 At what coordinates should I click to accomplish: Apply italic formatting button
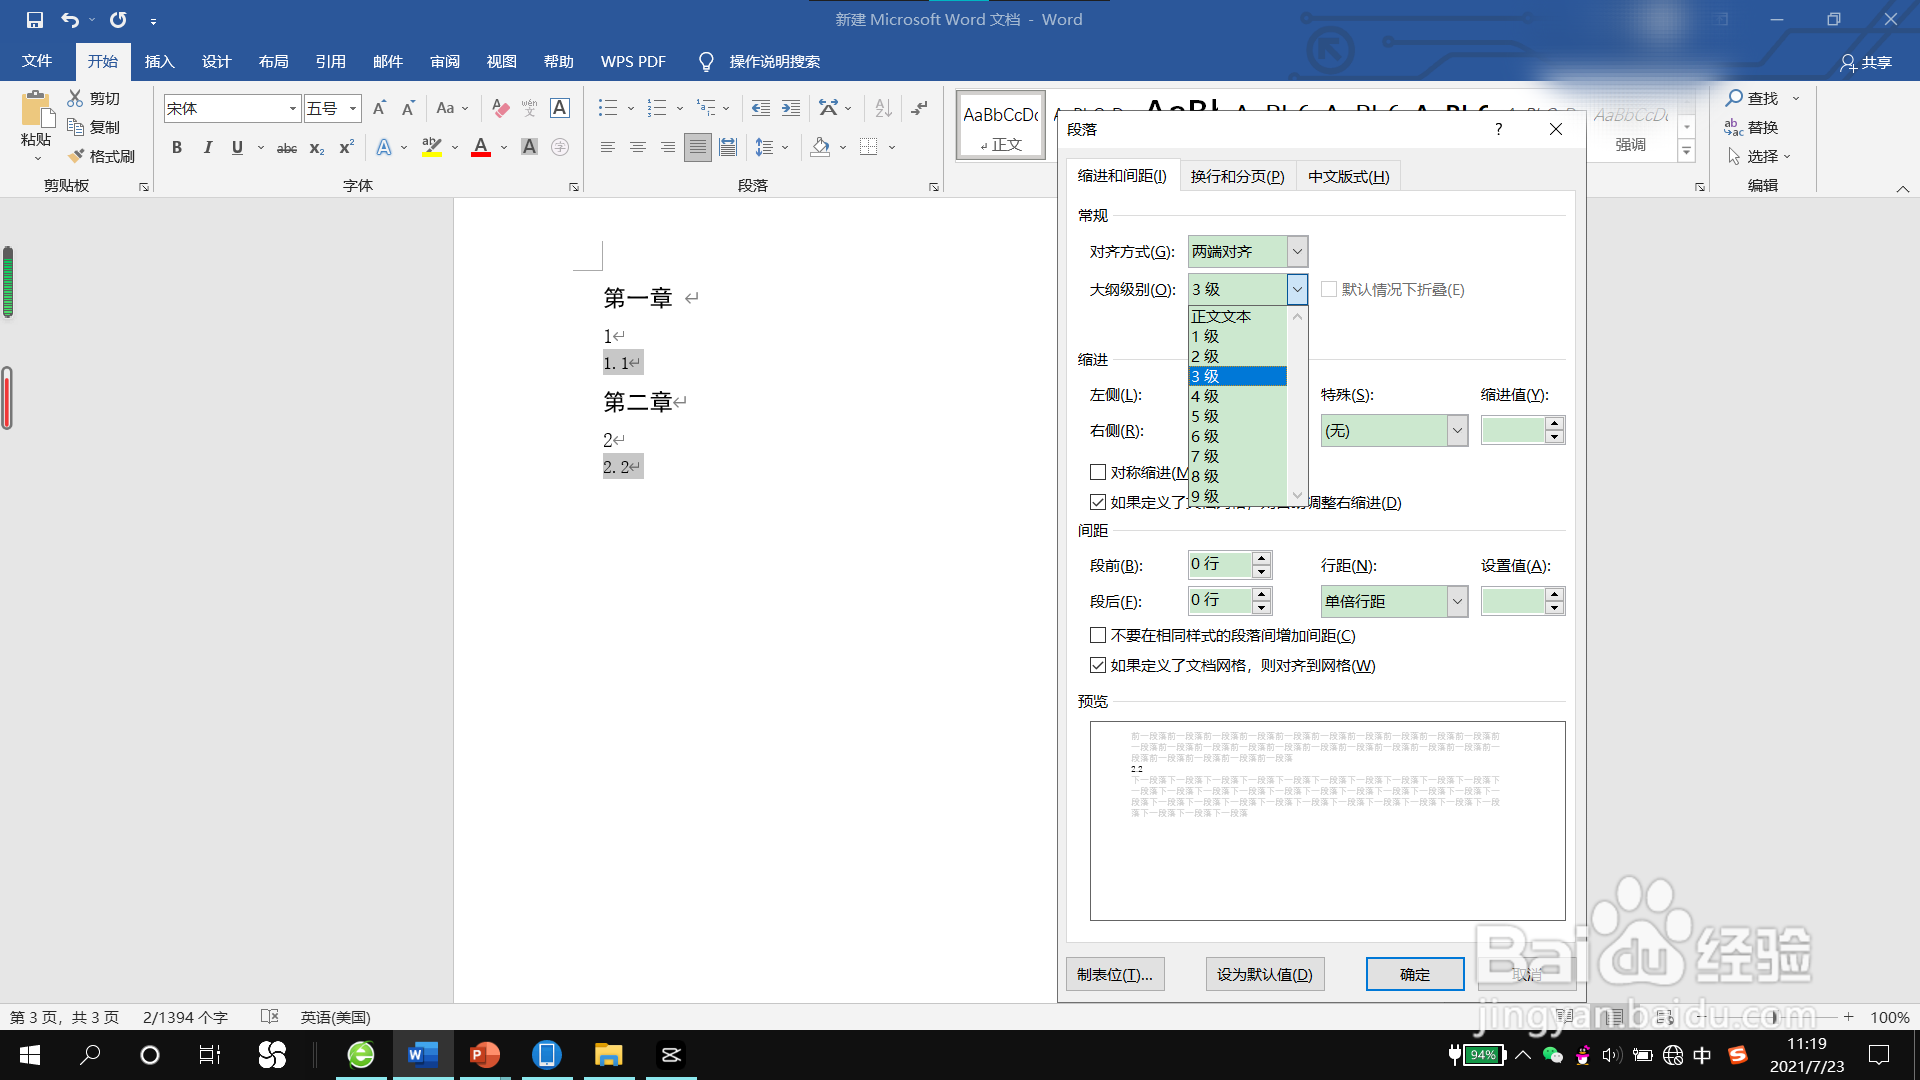click(x=207, y=148)
